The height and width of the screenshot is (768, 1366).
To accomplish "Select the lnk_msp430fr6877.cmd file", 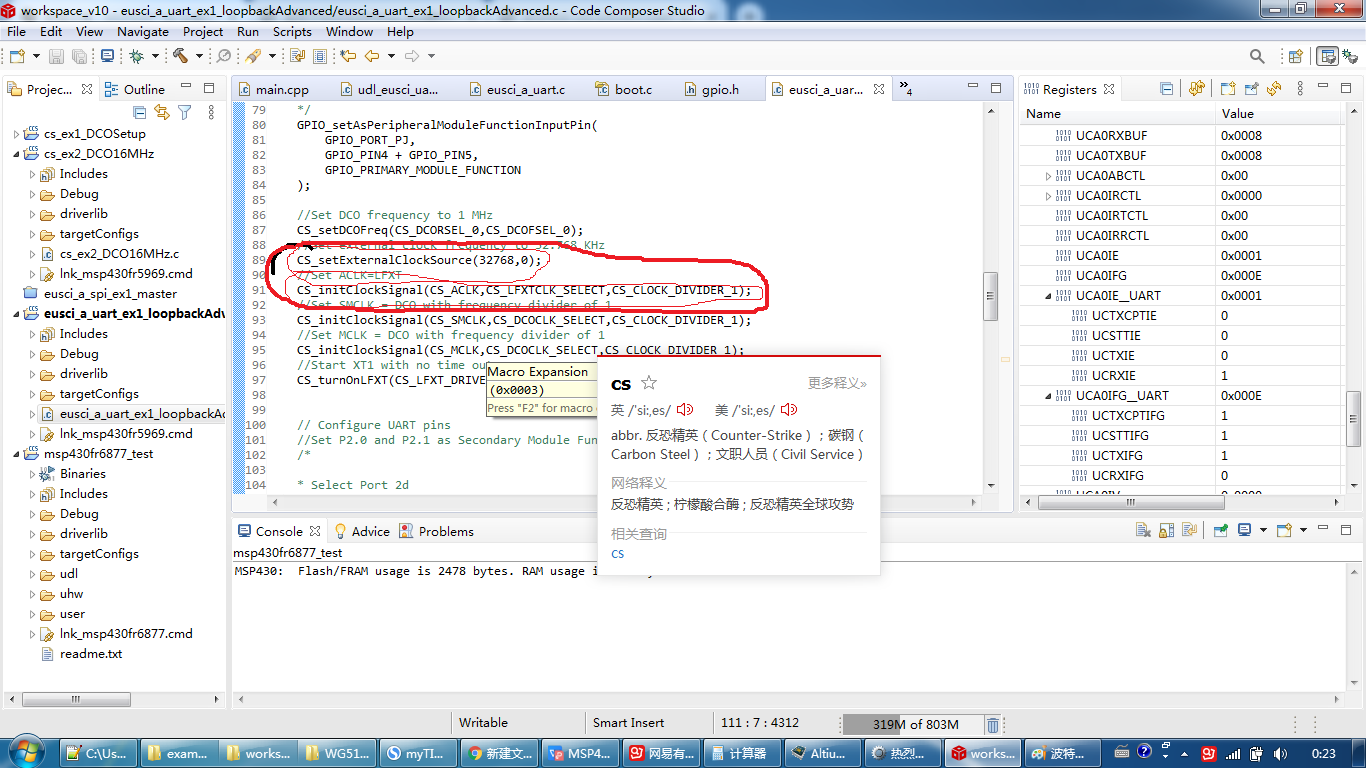I will pos(126,634).
